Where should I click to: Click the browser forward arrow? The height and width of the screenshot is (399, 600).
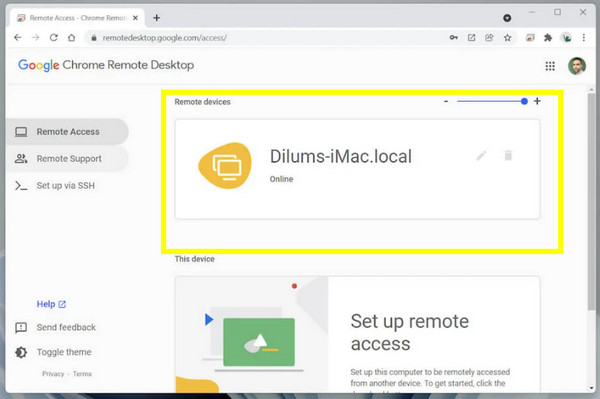(x=36, y=37)
